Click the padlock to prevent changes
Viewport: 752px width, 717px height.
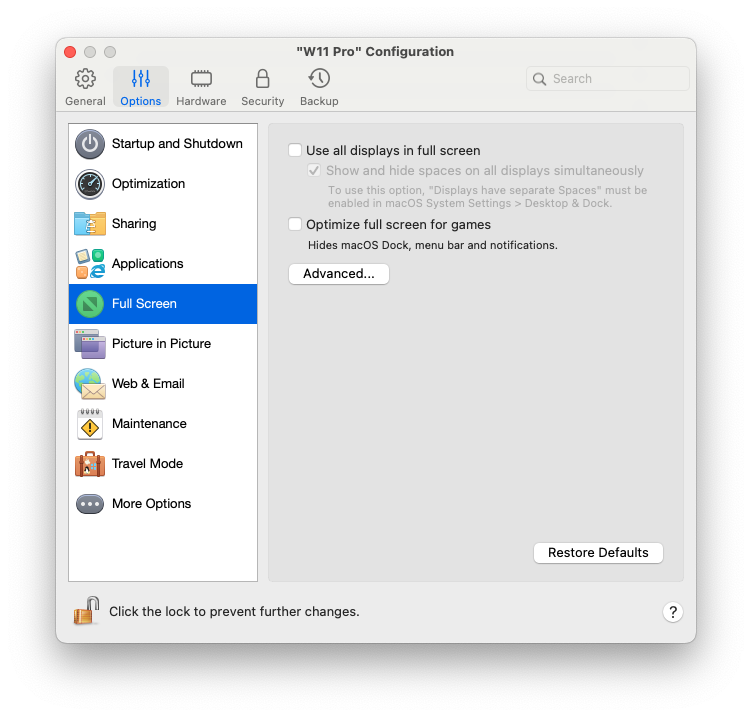tap(86, 611)
